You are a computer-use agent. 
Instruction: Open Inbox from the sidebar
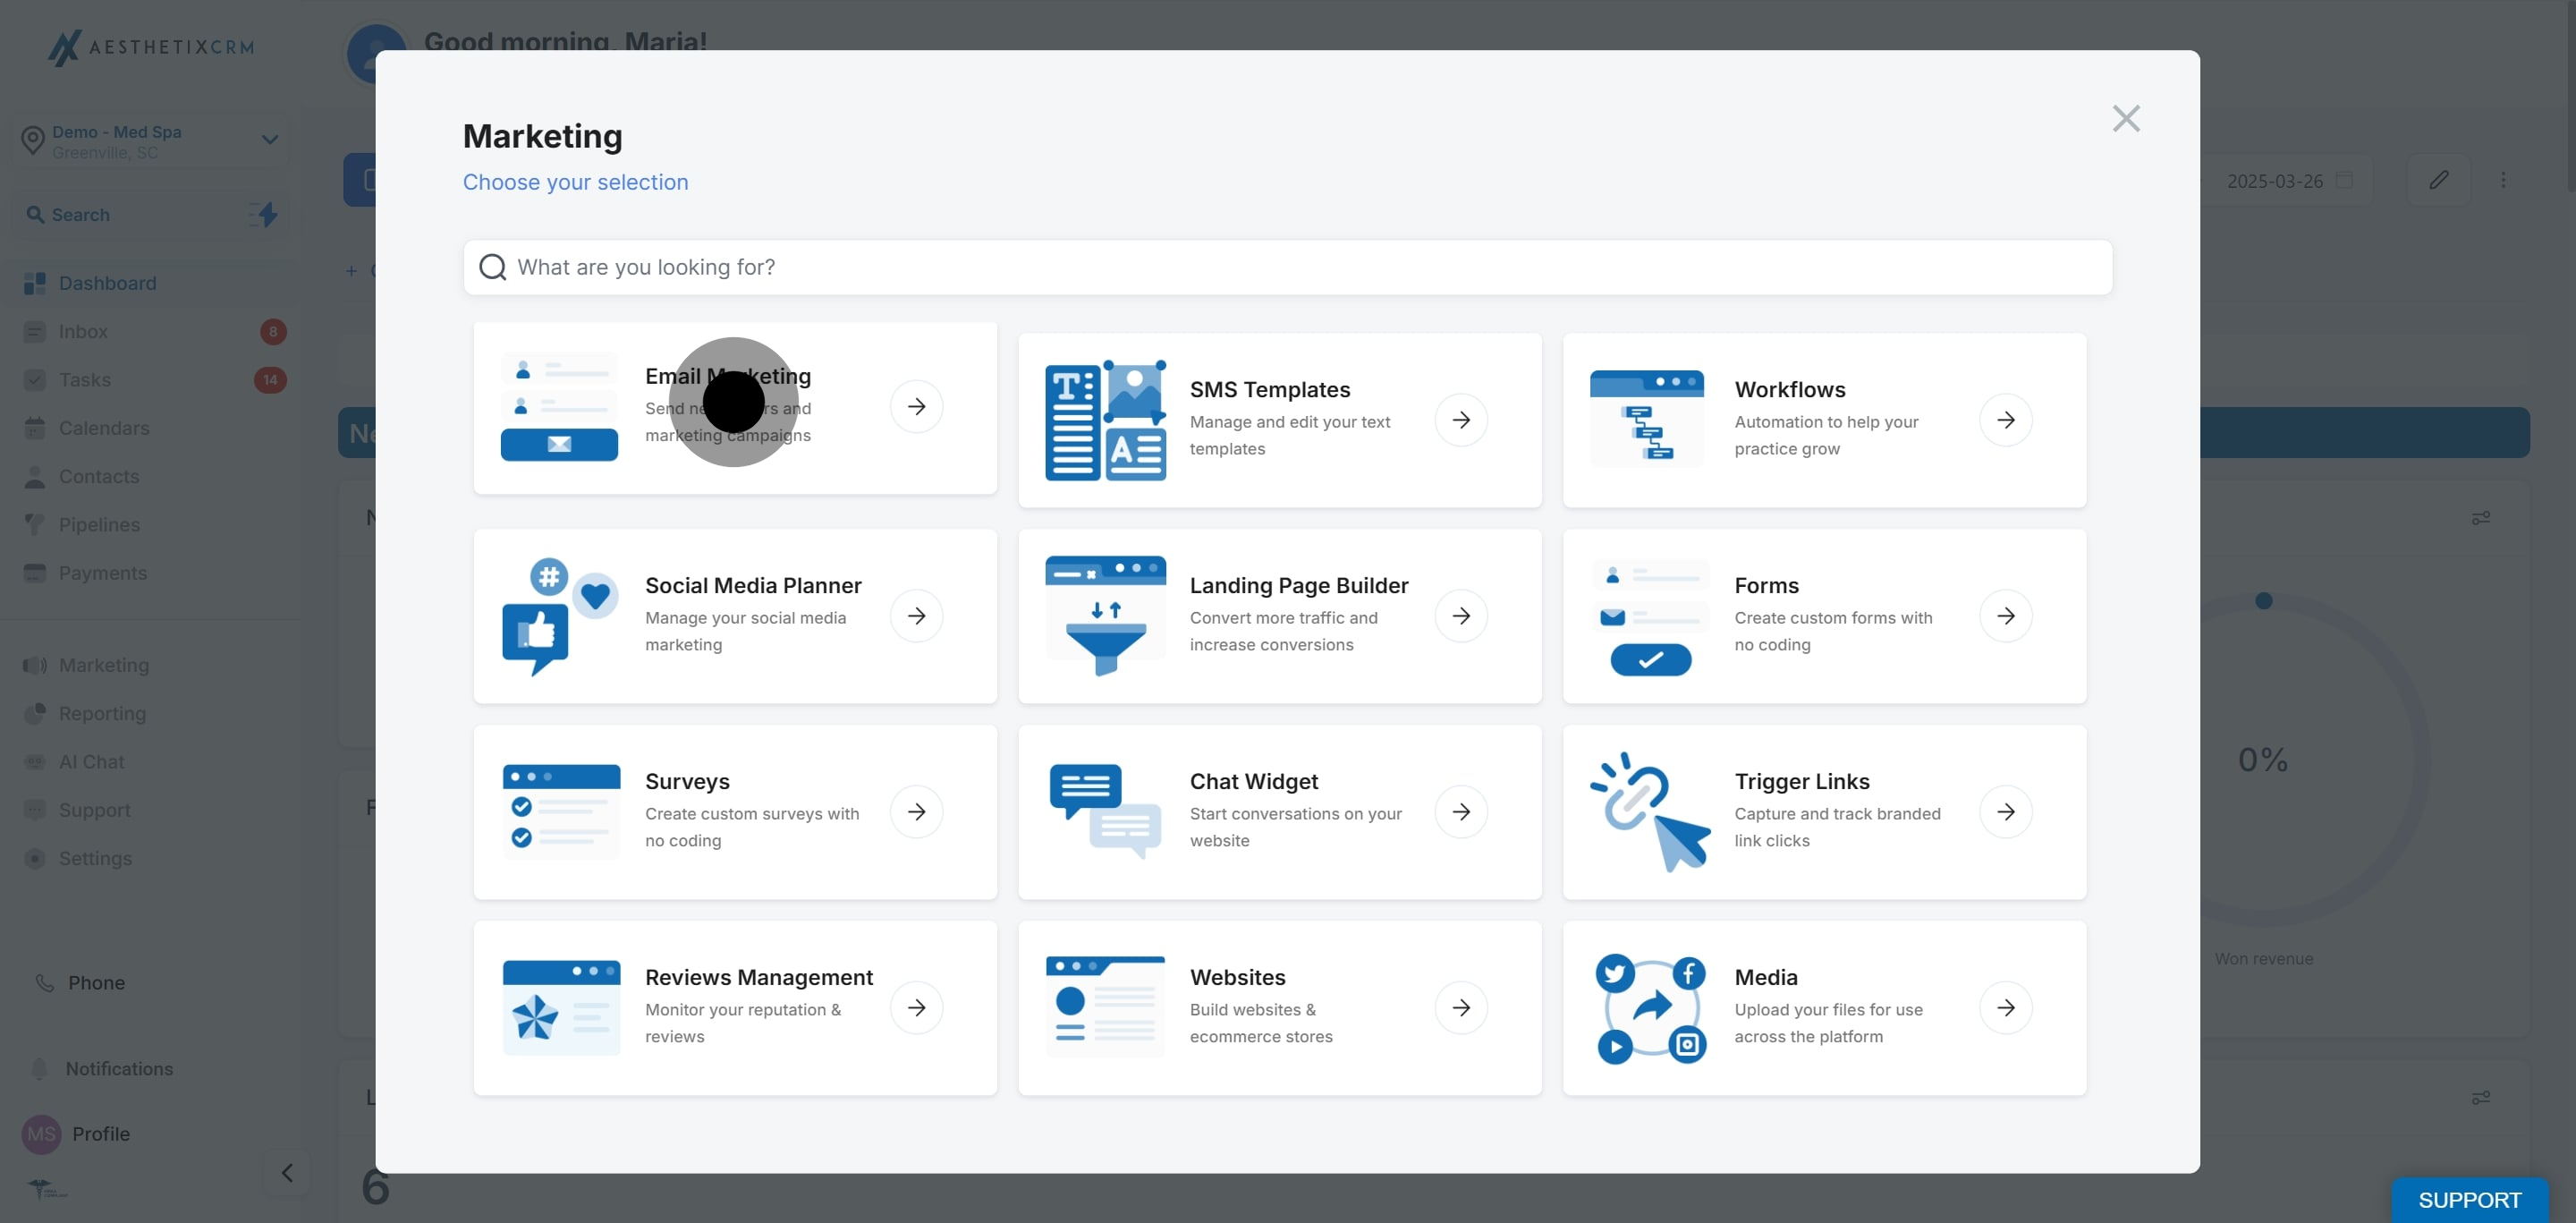coord(83,332)
